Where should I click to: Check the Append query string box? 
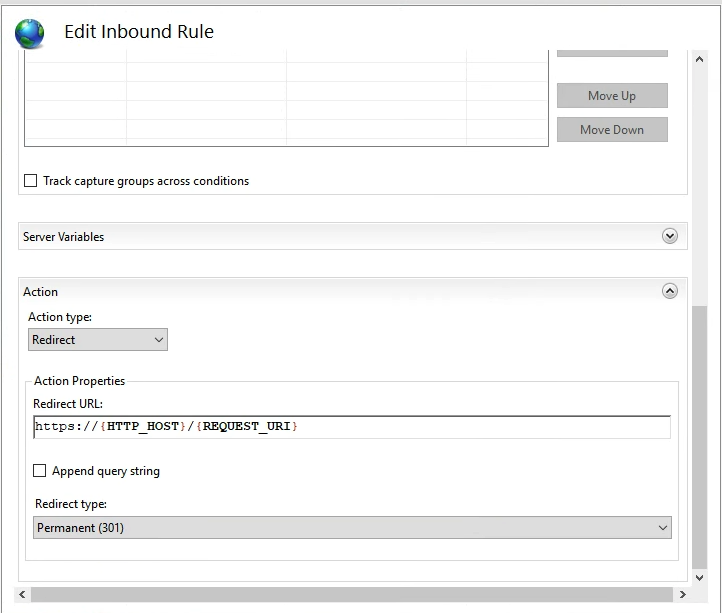[x=40, y=471]
